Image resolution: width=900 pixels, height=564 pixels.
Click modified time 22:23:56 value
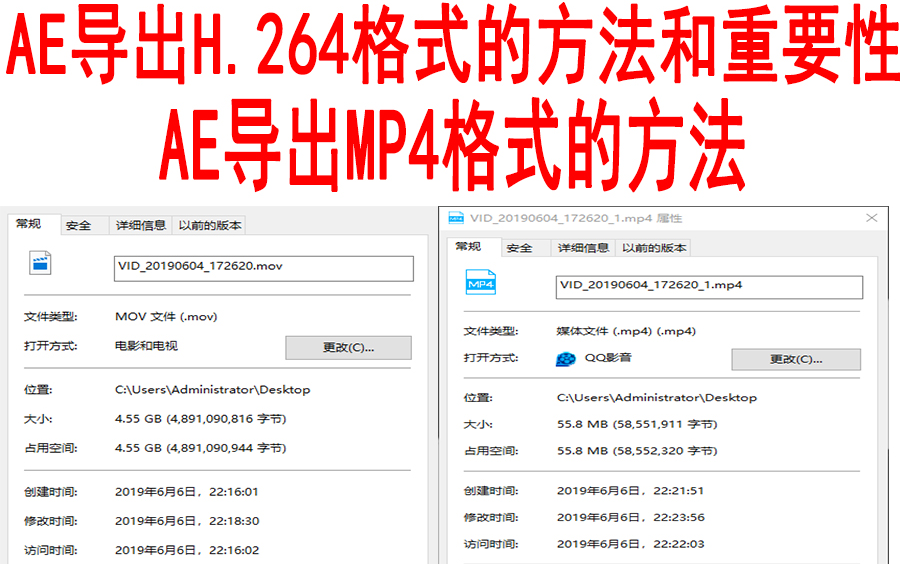coord(631,518)
